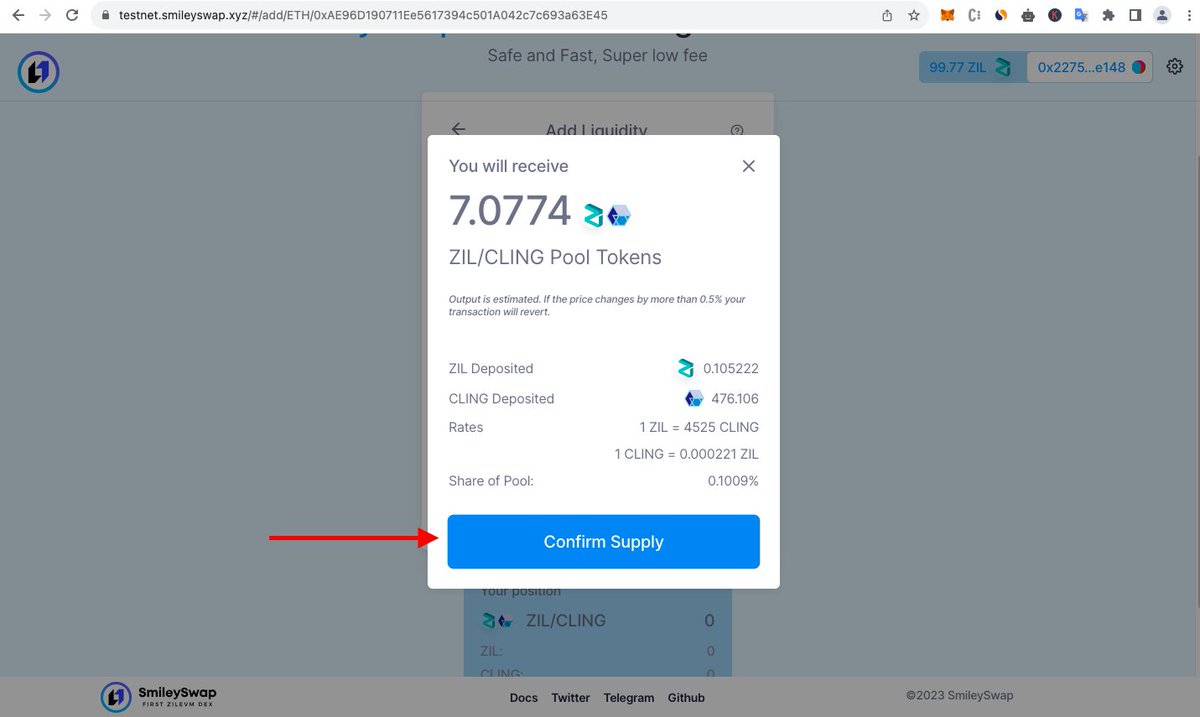Open the Chrome profile avatar
The height and width of the screenshot is (717, 1200).
(1162, 16)
